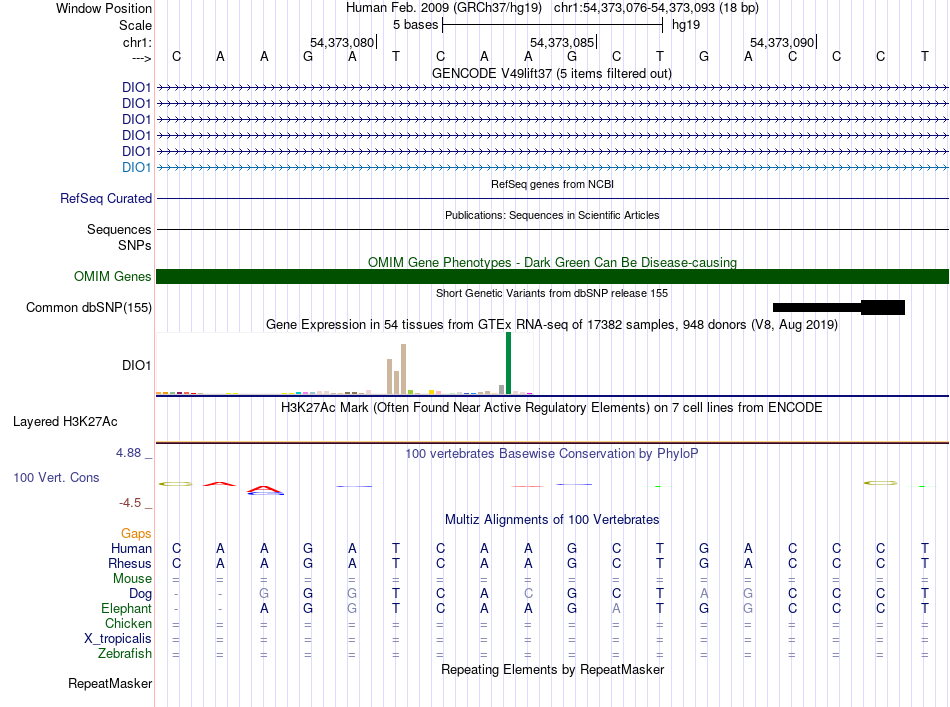This screenshot has height=707, width=950.
Task: Open the RefSeq Curated track label
Action: tap(106, 198)
